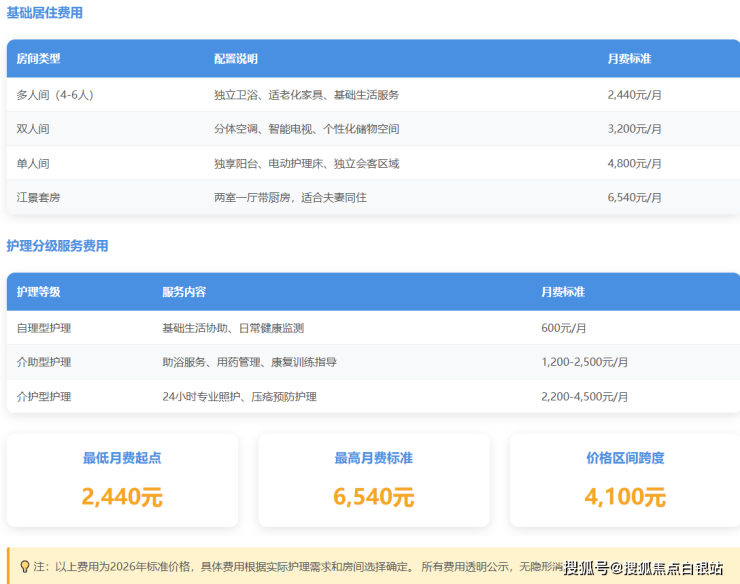
Task: Open the 价格区间跨度 summary card
Action: [x=625, y=480]
